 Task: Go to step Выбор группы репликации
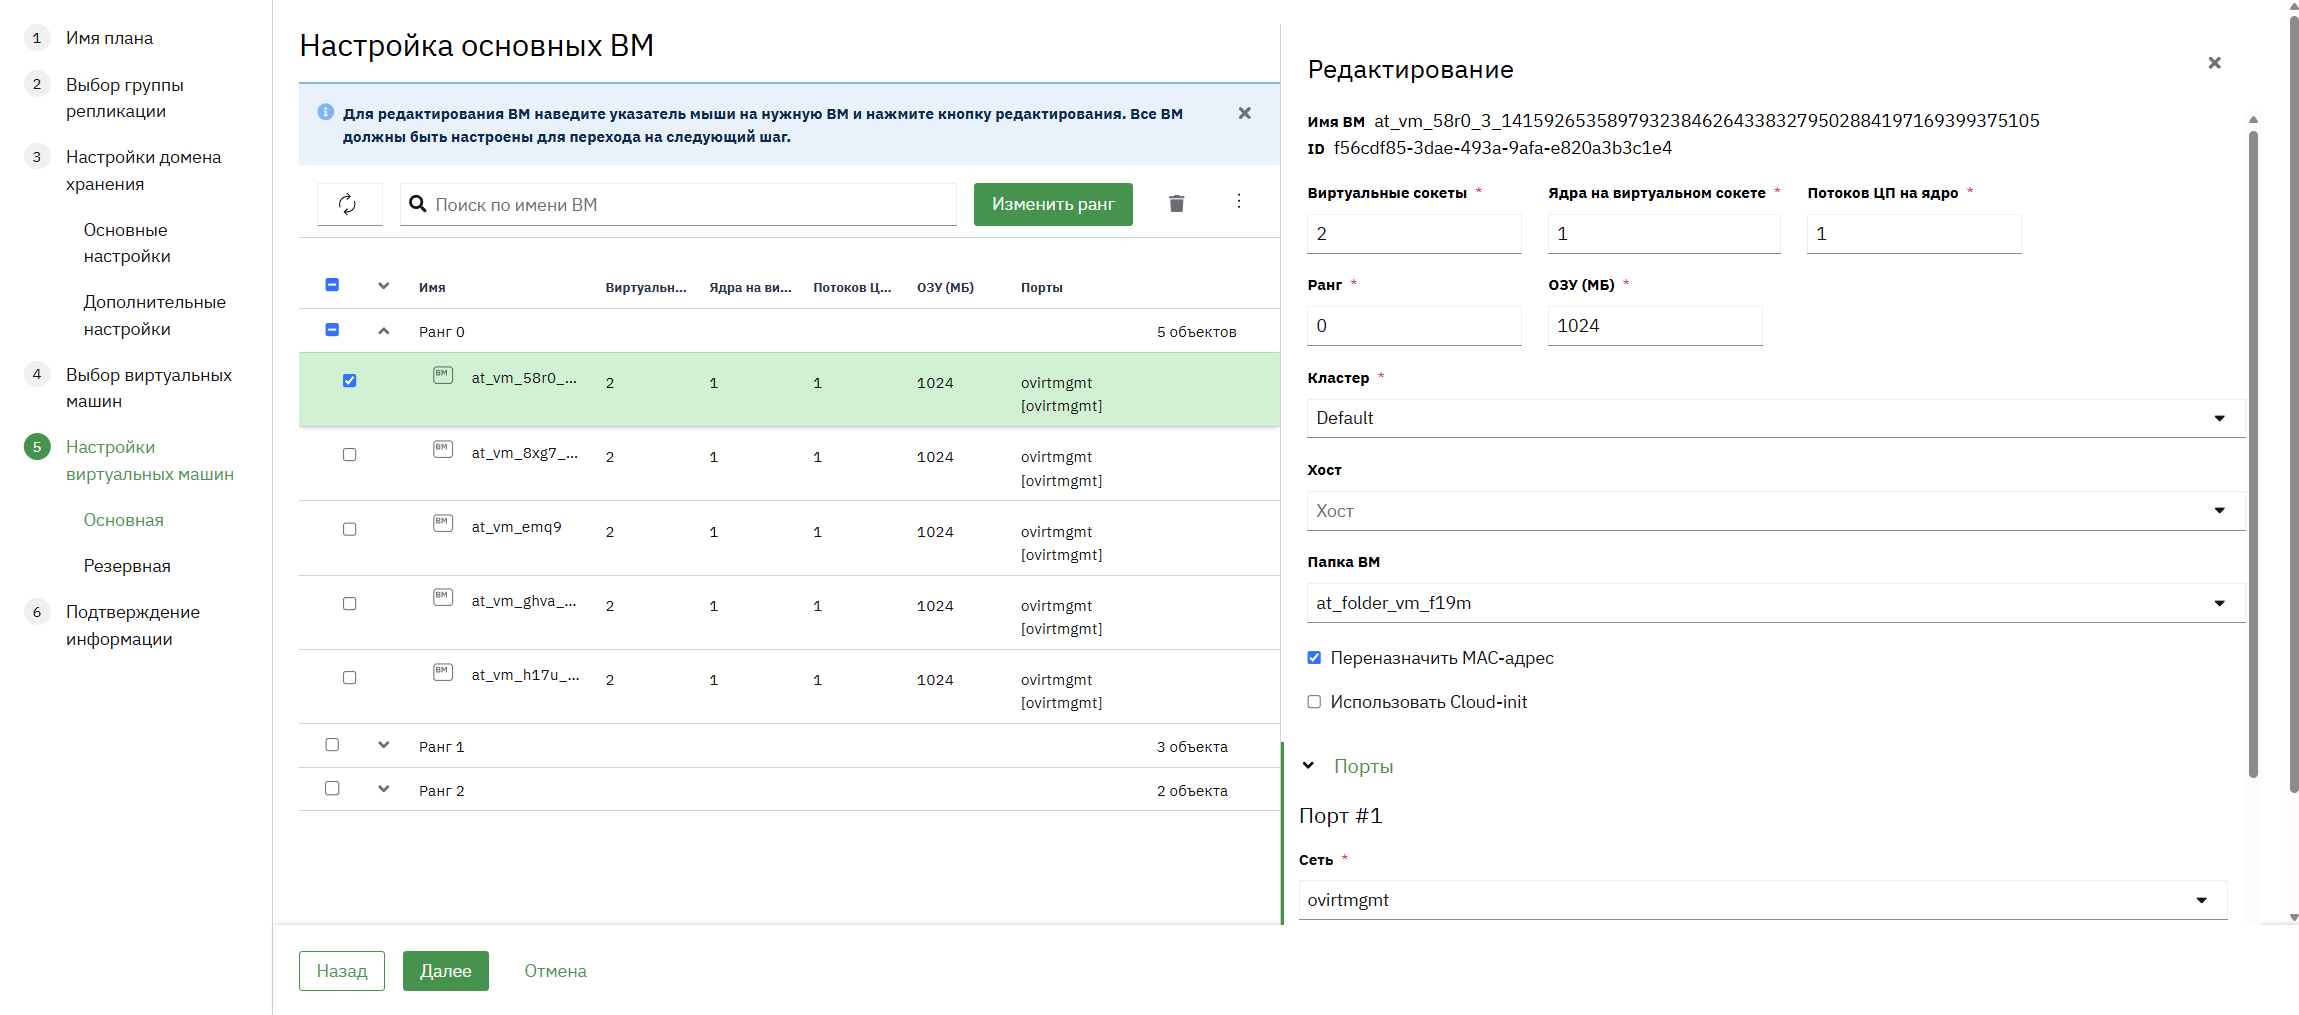(124, 98)
